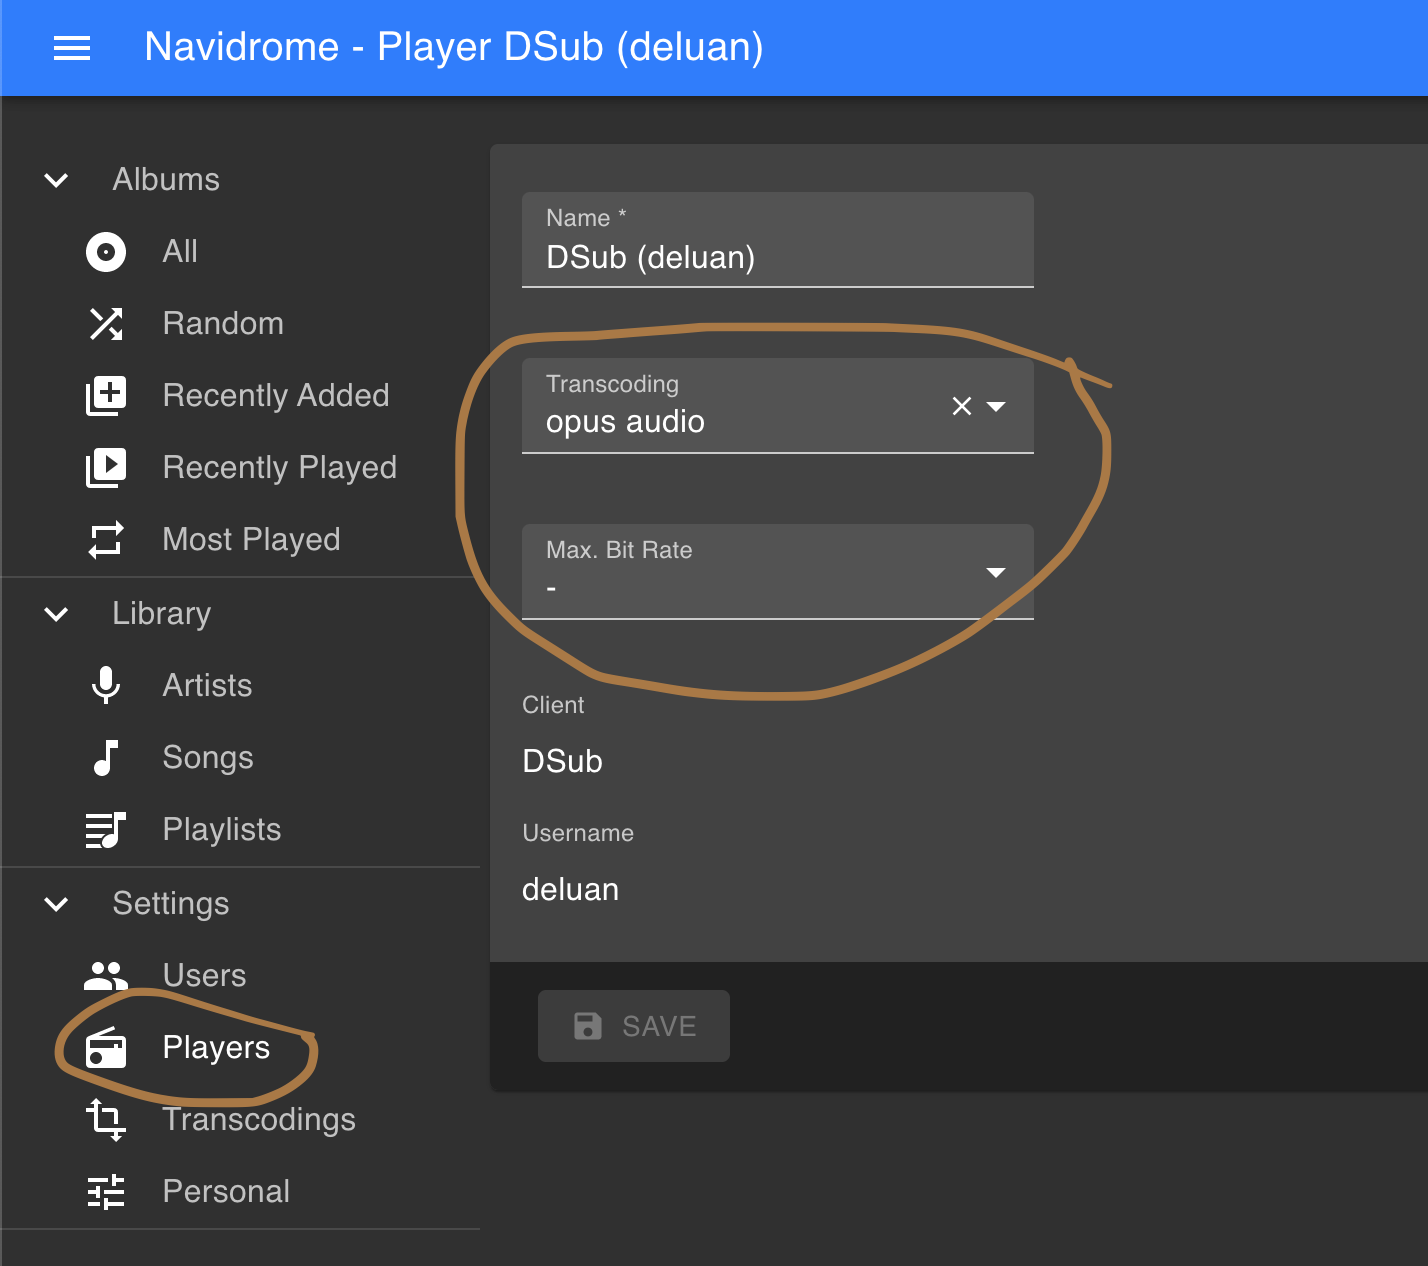Clear the opus audio transcoding selection
The image size is (1428, 1266).
961,406
